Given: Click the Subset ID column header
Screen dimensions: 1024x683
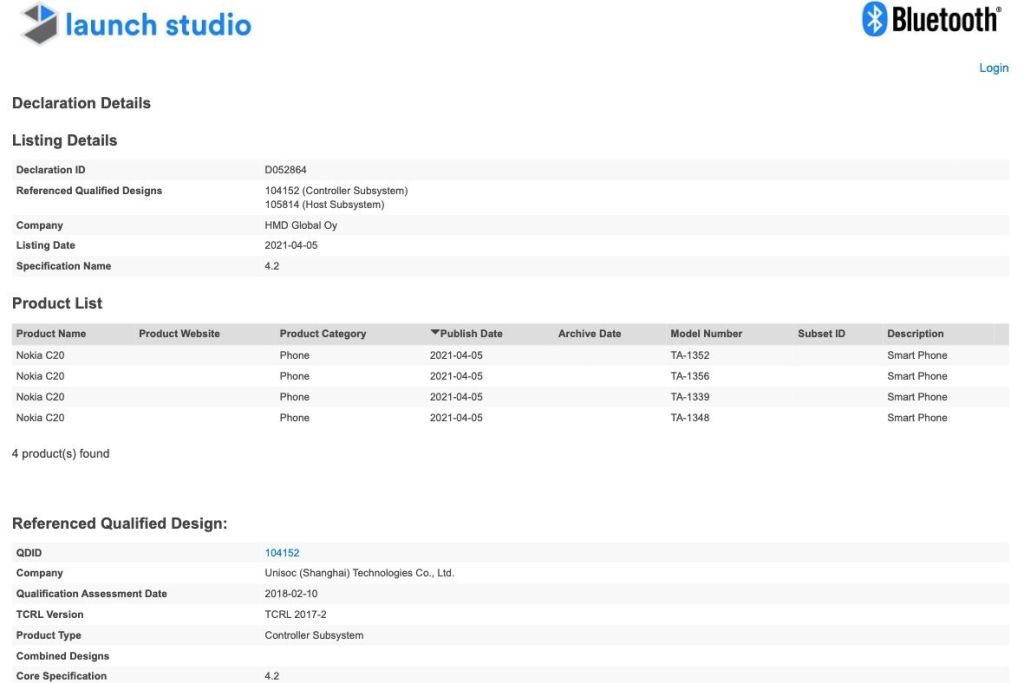Looking at the screenshot, I should [x=822, y=334].
